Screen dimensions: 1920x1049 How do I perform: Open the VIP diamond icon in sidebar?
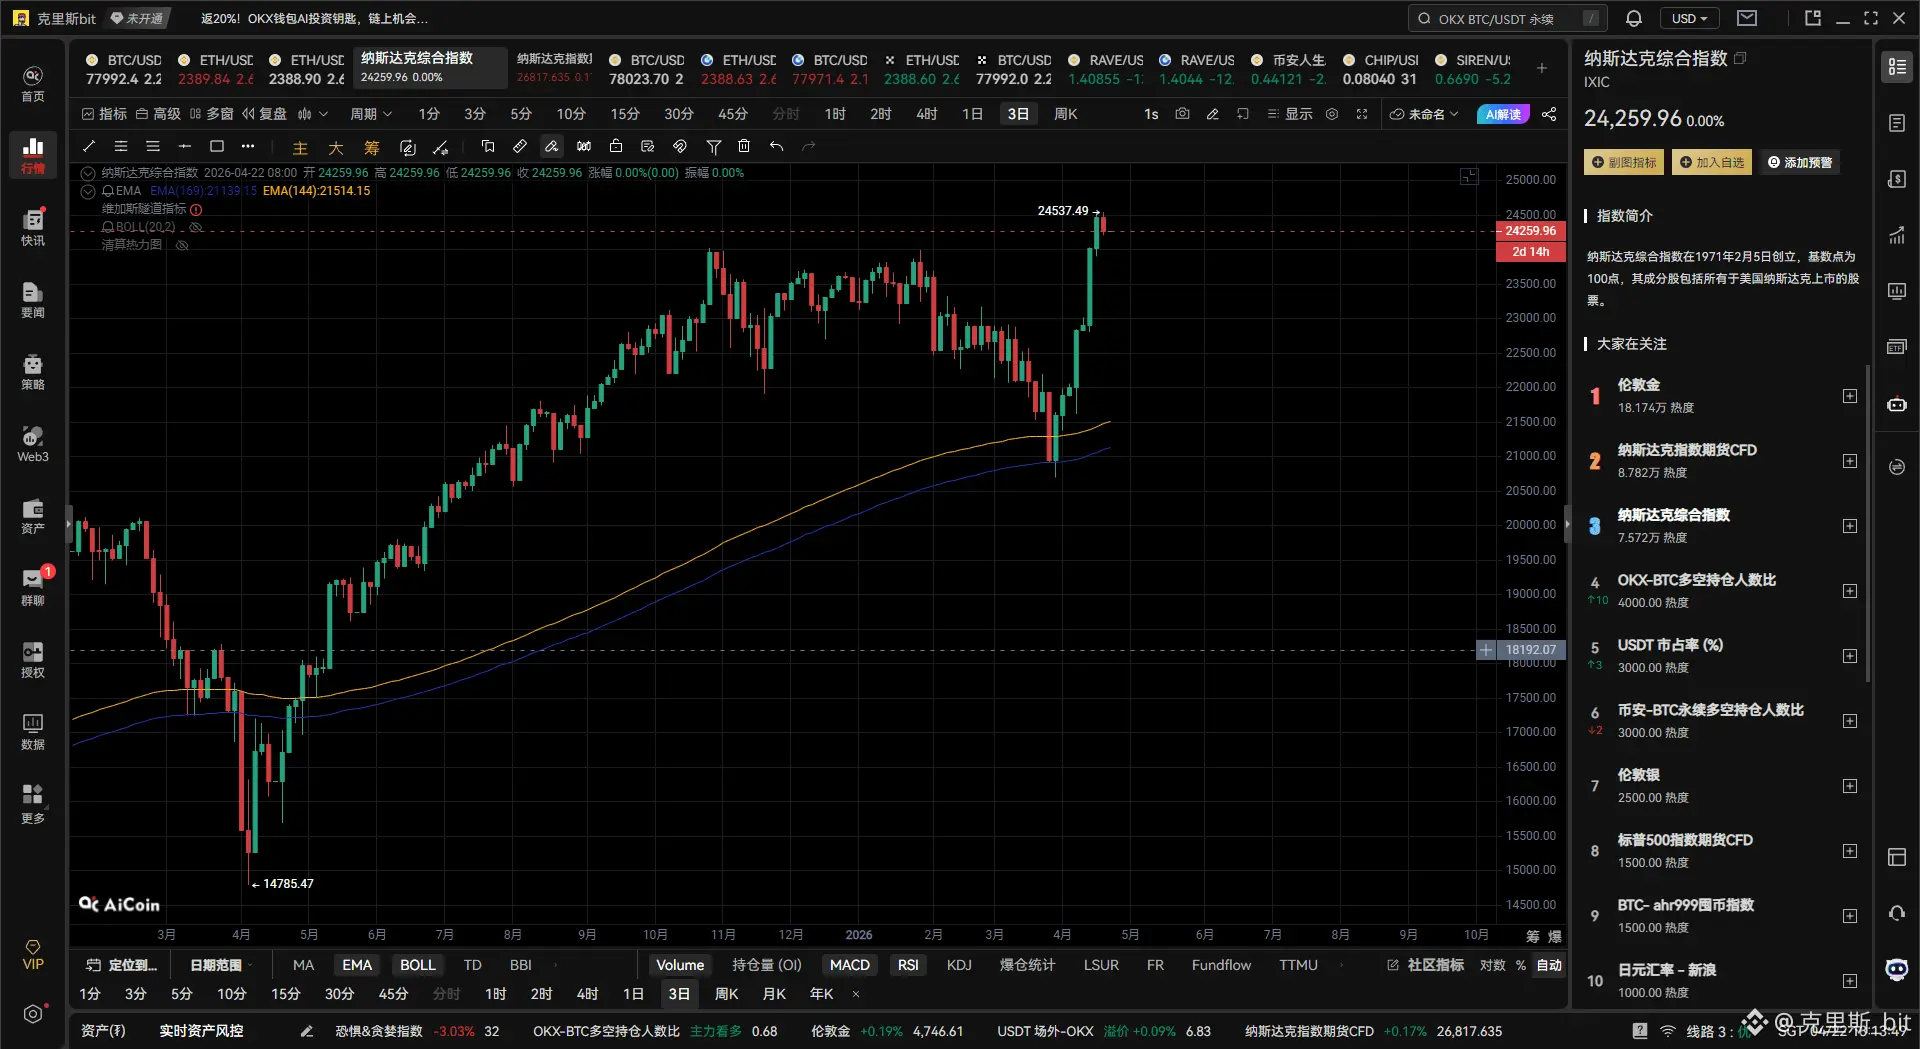[33, 954]
